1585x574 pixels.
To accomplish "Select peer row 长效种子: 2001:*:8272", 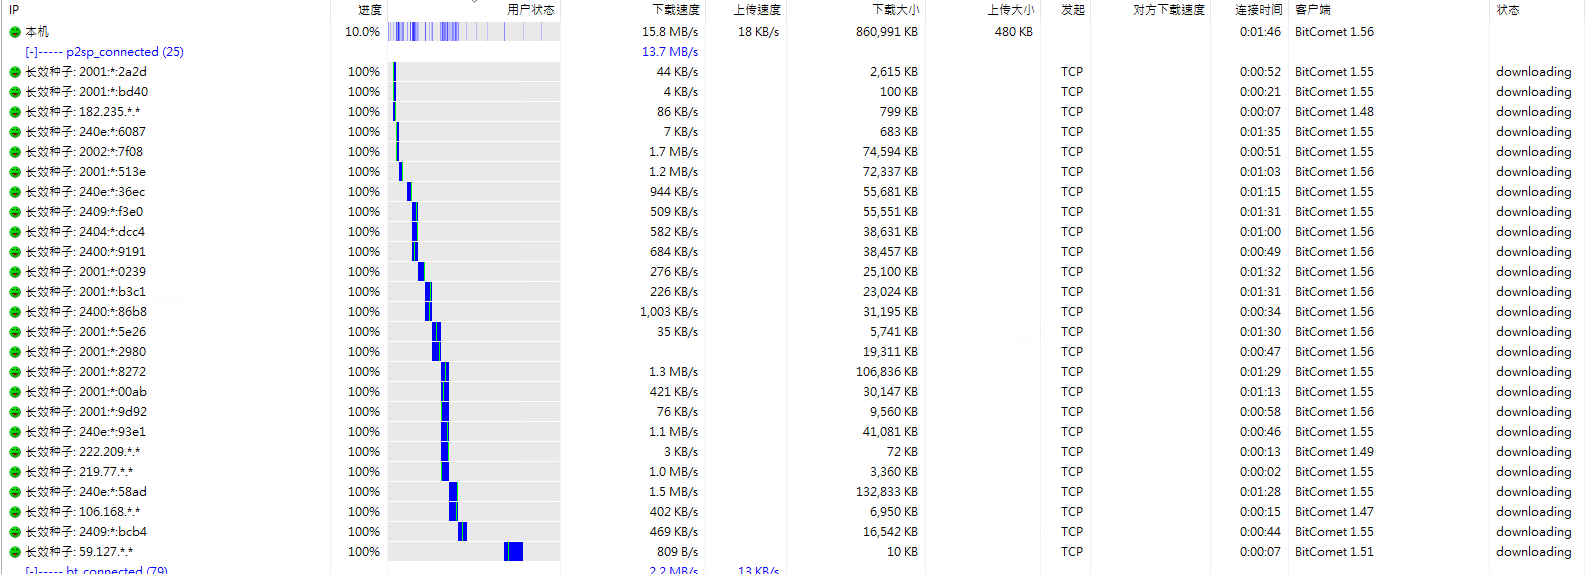I will pyautogui.click(x=112, y=372).
